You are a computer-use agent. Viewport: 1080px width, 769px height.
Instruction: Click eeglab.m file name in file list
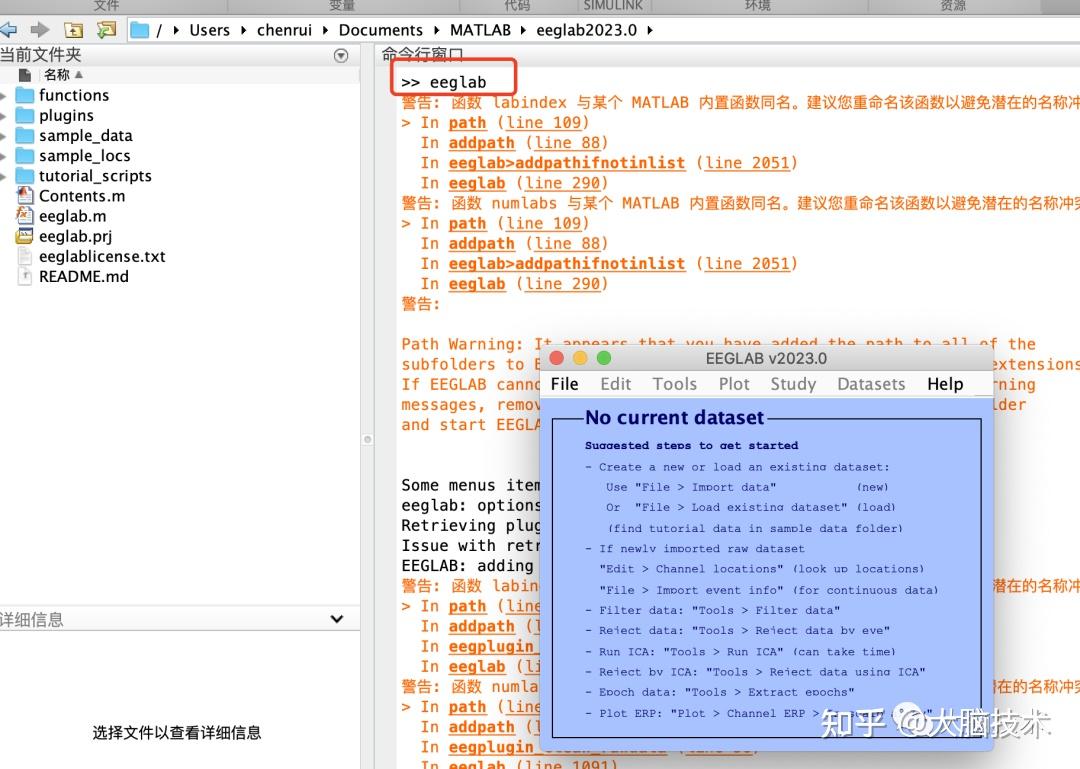pyautogui.click(x=72, y=216)
